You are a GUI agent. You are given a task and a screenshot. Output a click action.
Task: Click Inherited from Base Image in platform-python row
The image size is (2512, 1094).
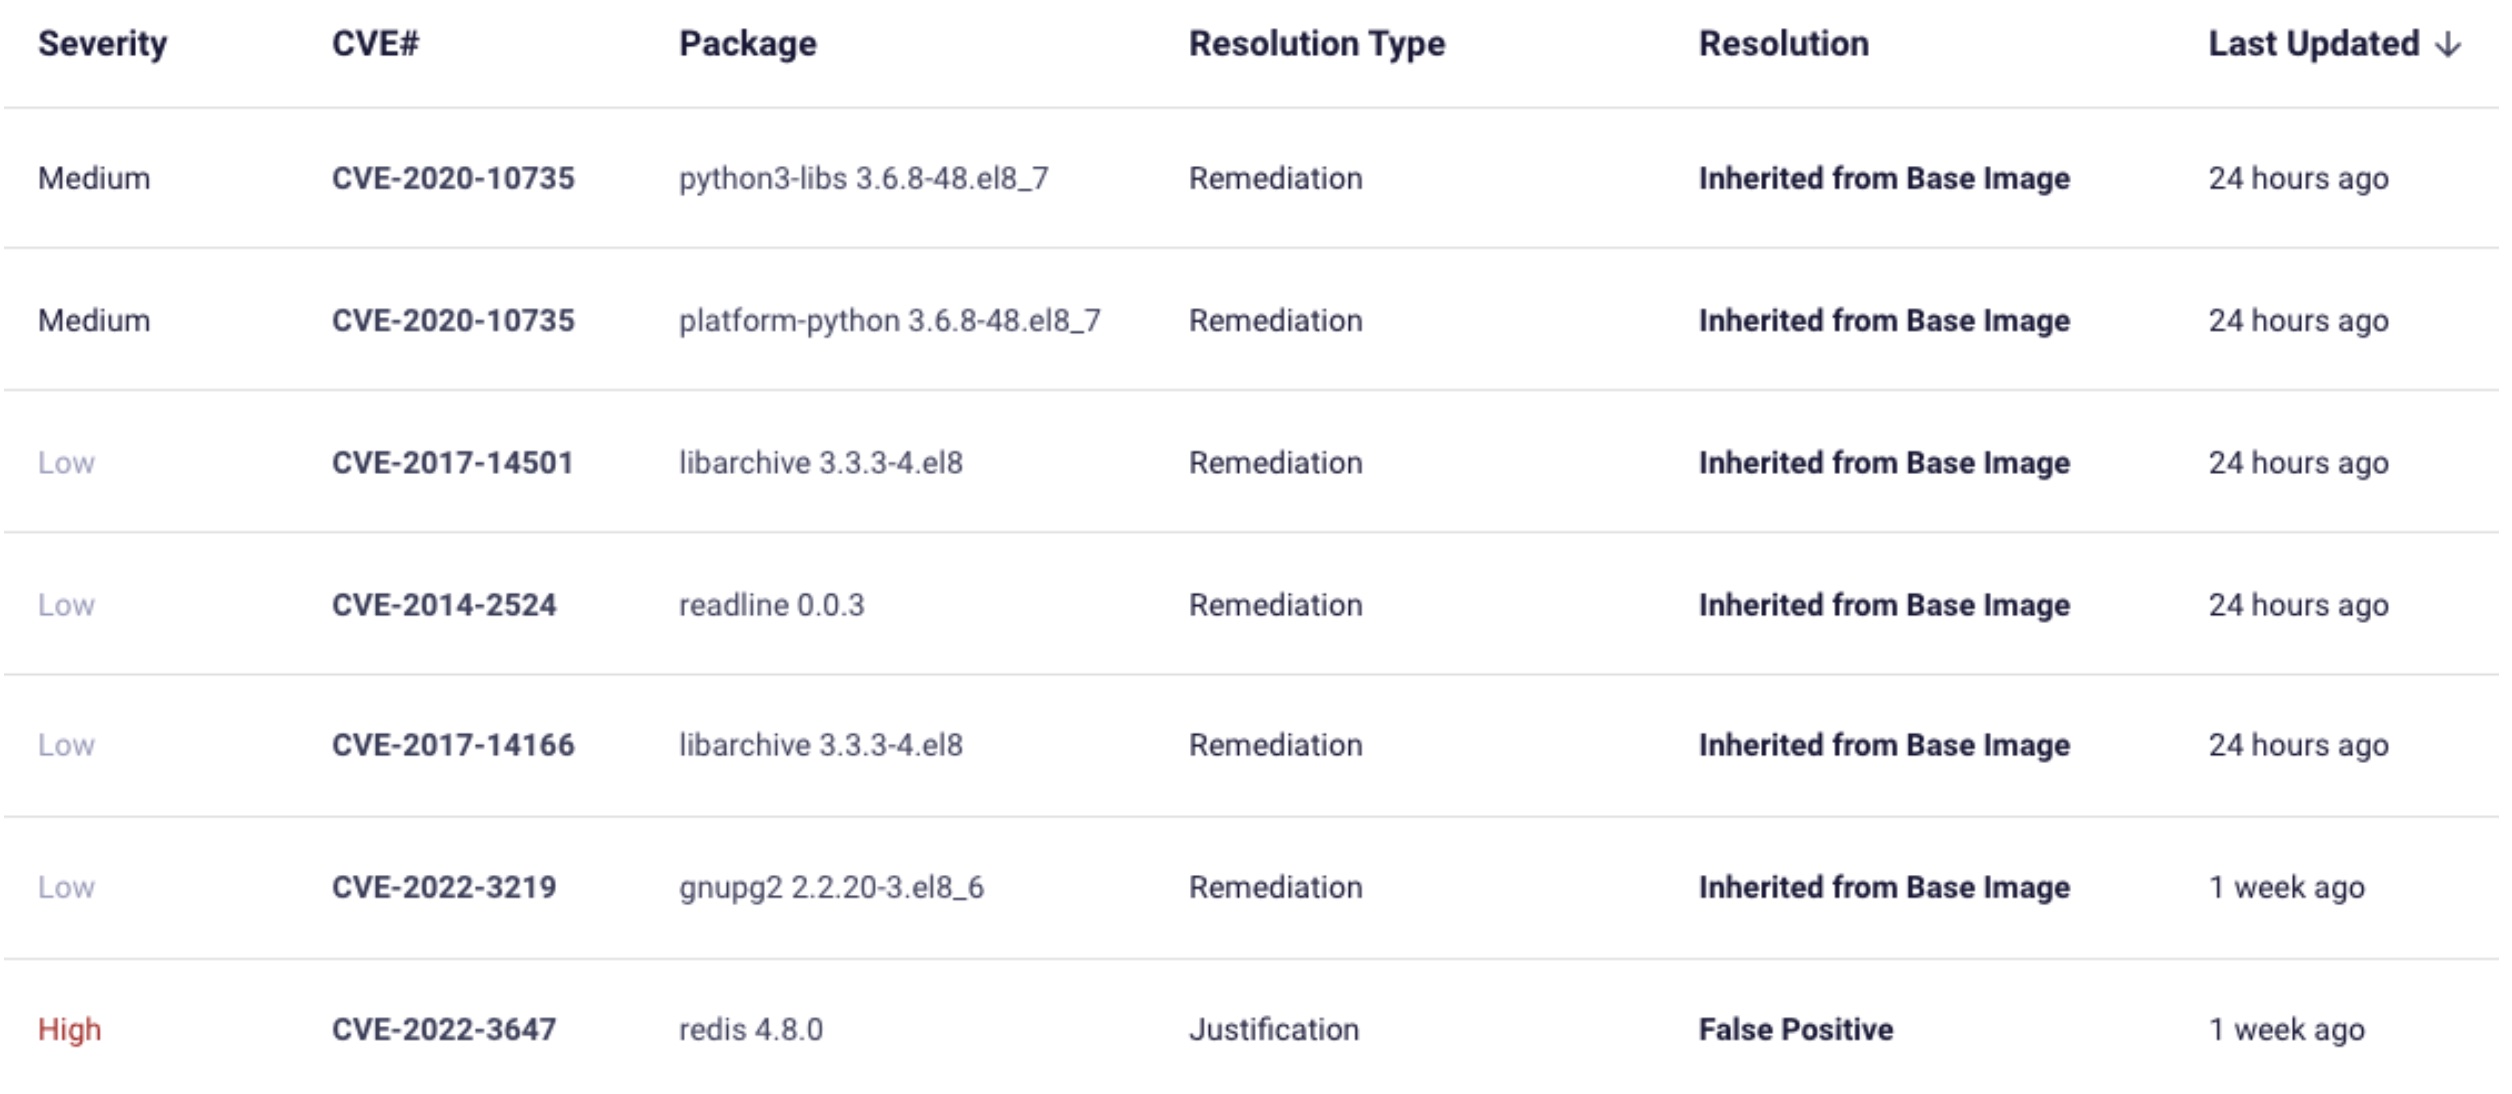(x=1885, y=320)
